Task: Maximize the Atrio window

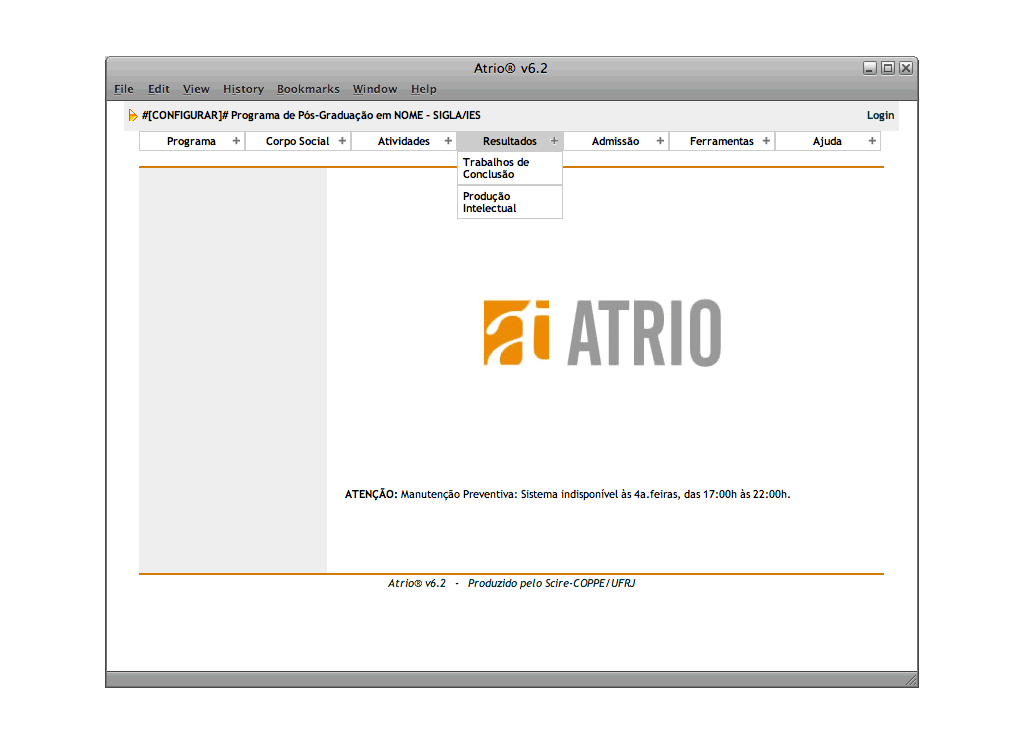Action: tap(887, 68)
